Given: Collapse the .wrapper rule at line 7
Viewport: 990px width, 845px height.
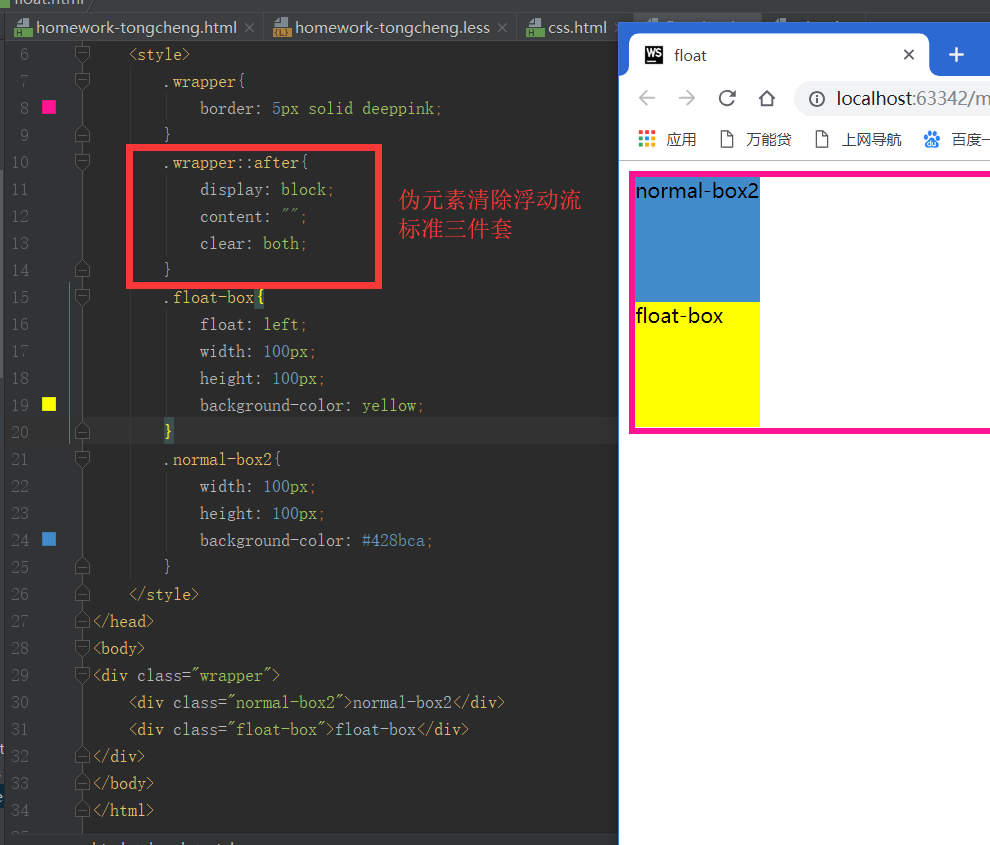Looking at the screenshot, I should tap(82, 80).
